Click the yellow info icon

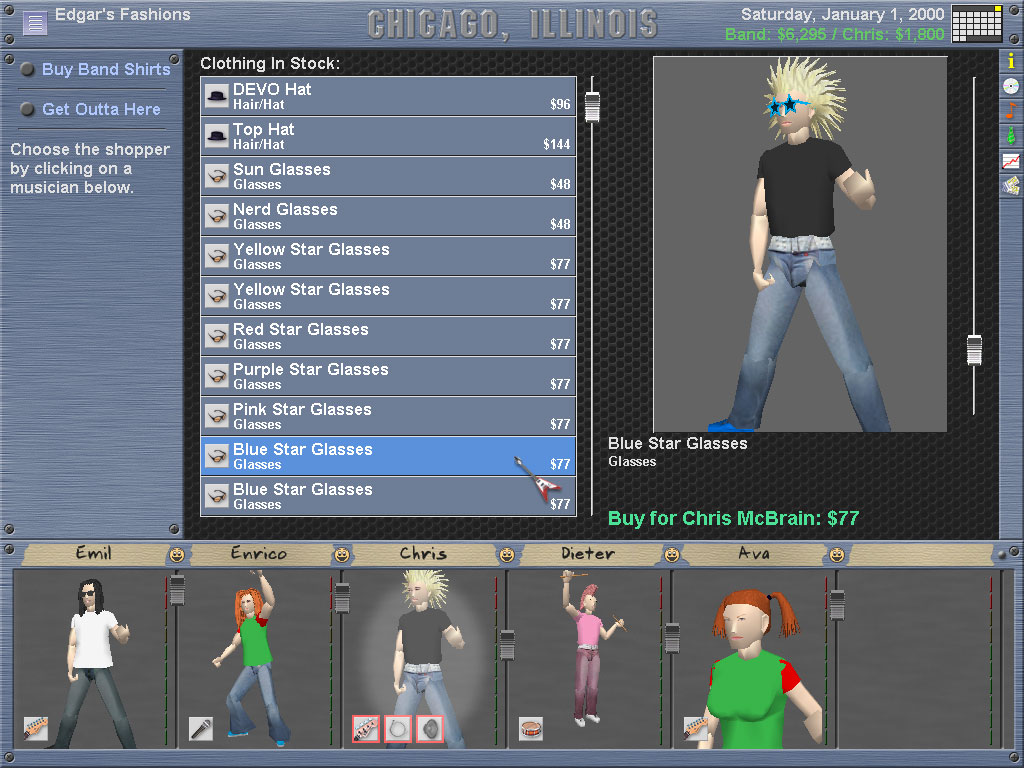pyautogui.click(x=1011, y=61)
